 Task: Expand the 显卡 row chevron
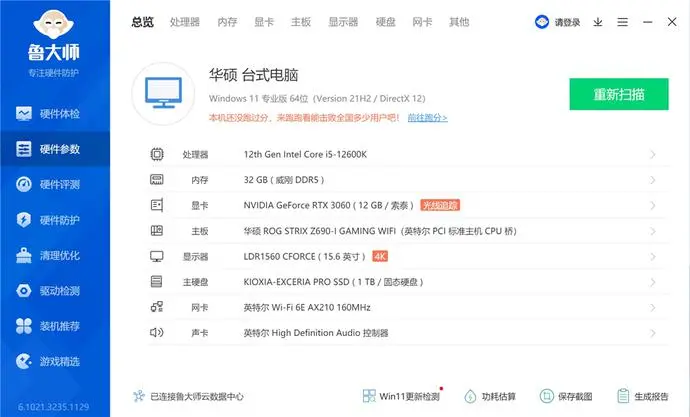point(653,205)
